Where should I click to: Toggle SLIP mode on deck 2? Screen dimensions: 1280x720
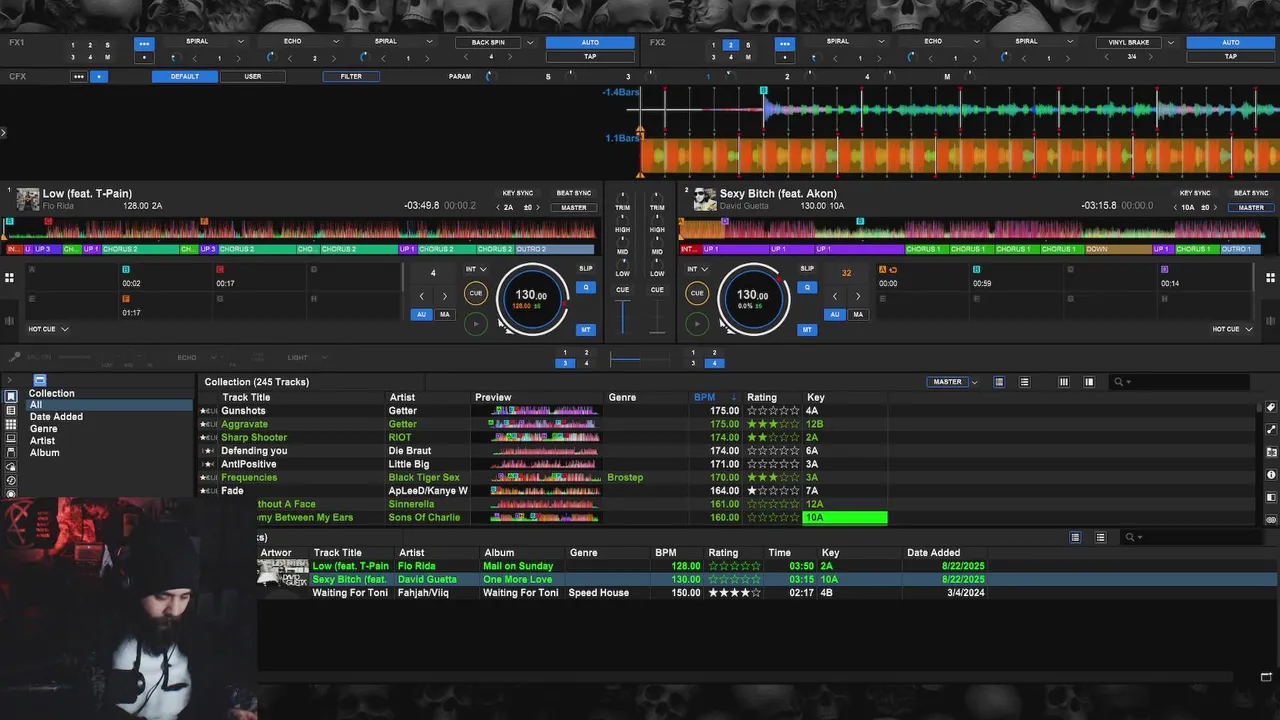click(806, 269)
